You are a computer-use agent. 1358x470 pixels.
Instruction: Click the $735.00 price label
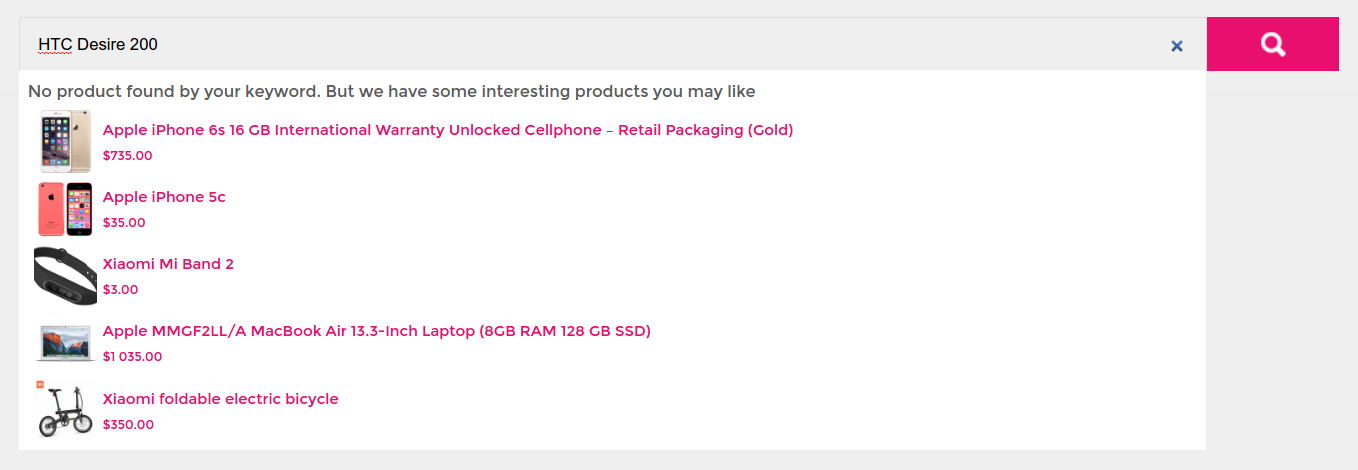click(x=128, y=156)
